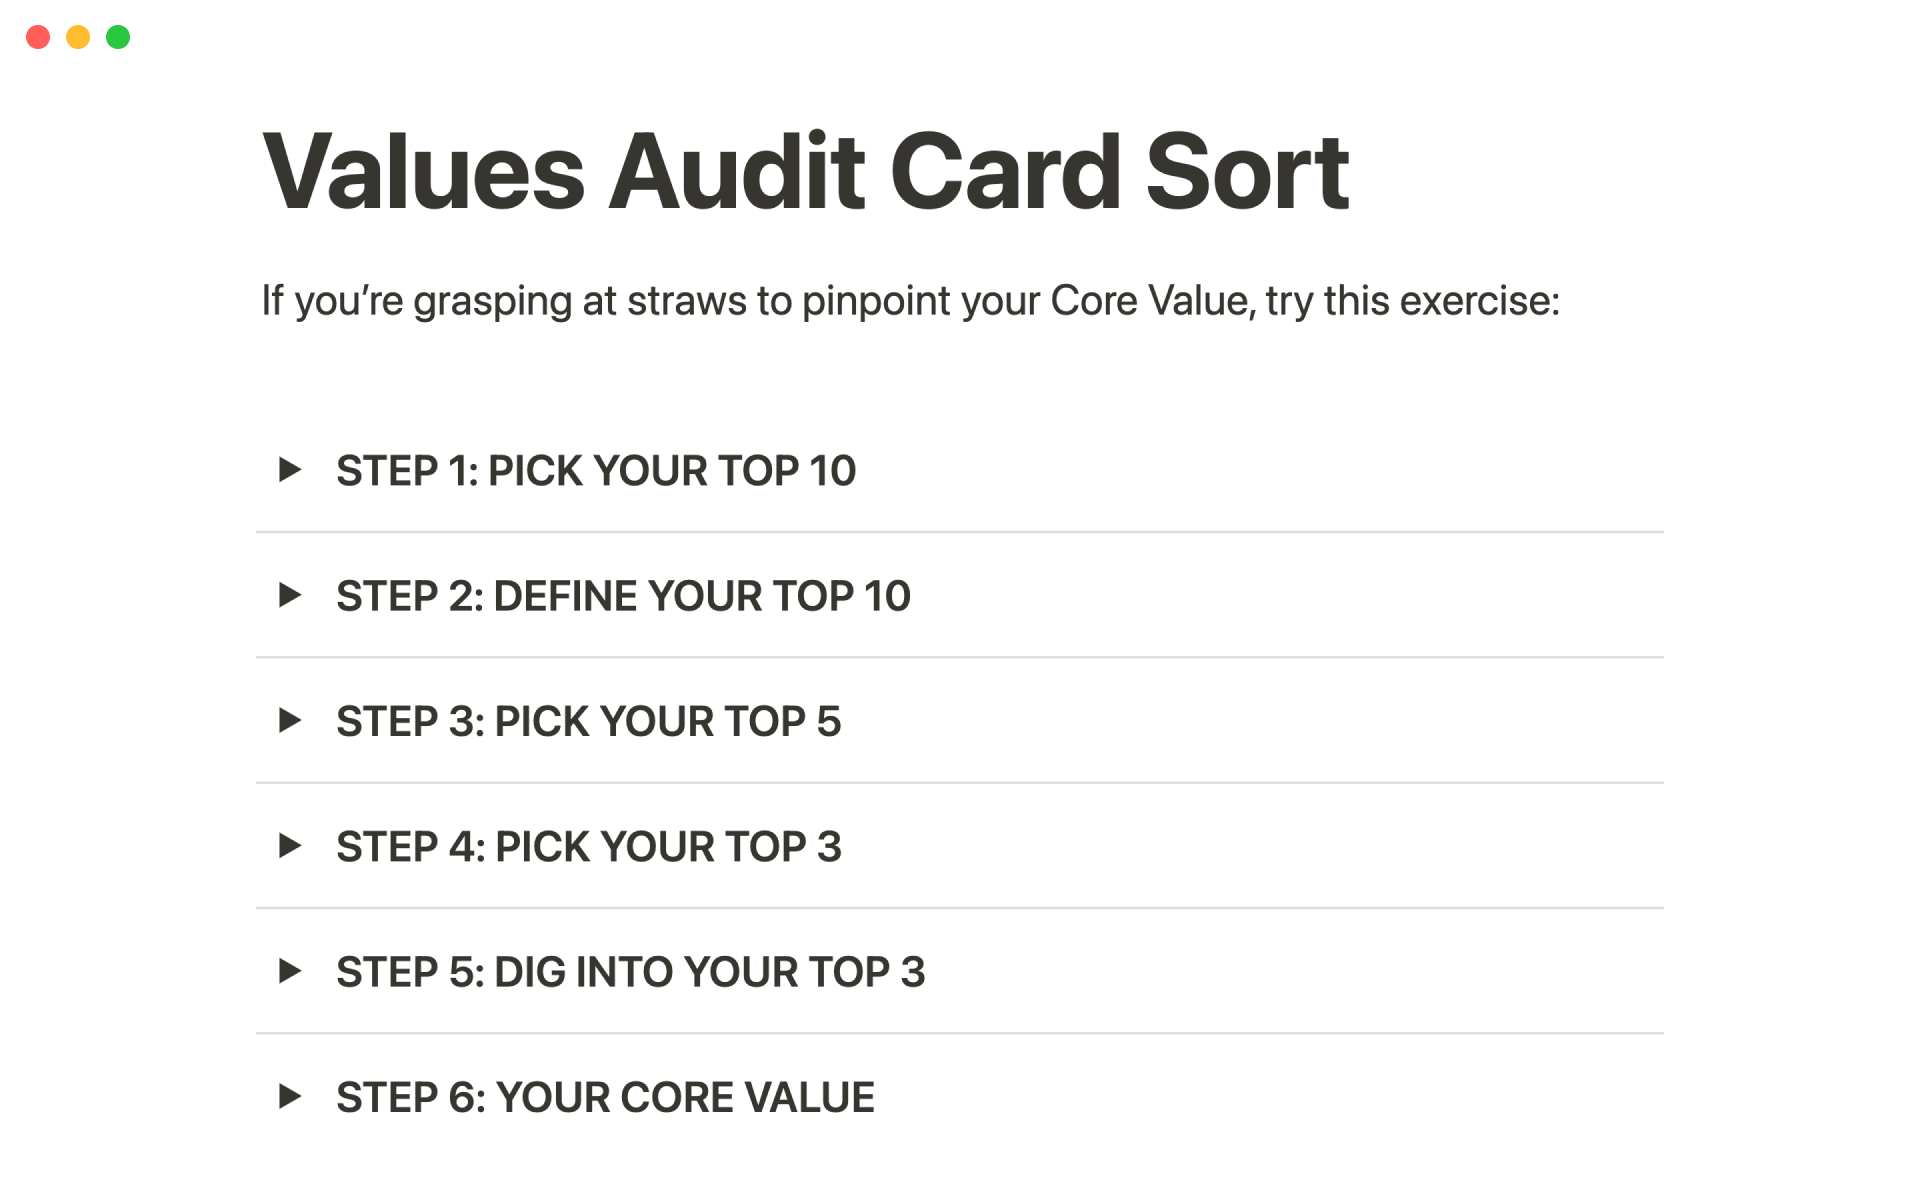The image size is (1920, 1200).
Task: Minimize the window using the yellow button
Action: [78, 37]
